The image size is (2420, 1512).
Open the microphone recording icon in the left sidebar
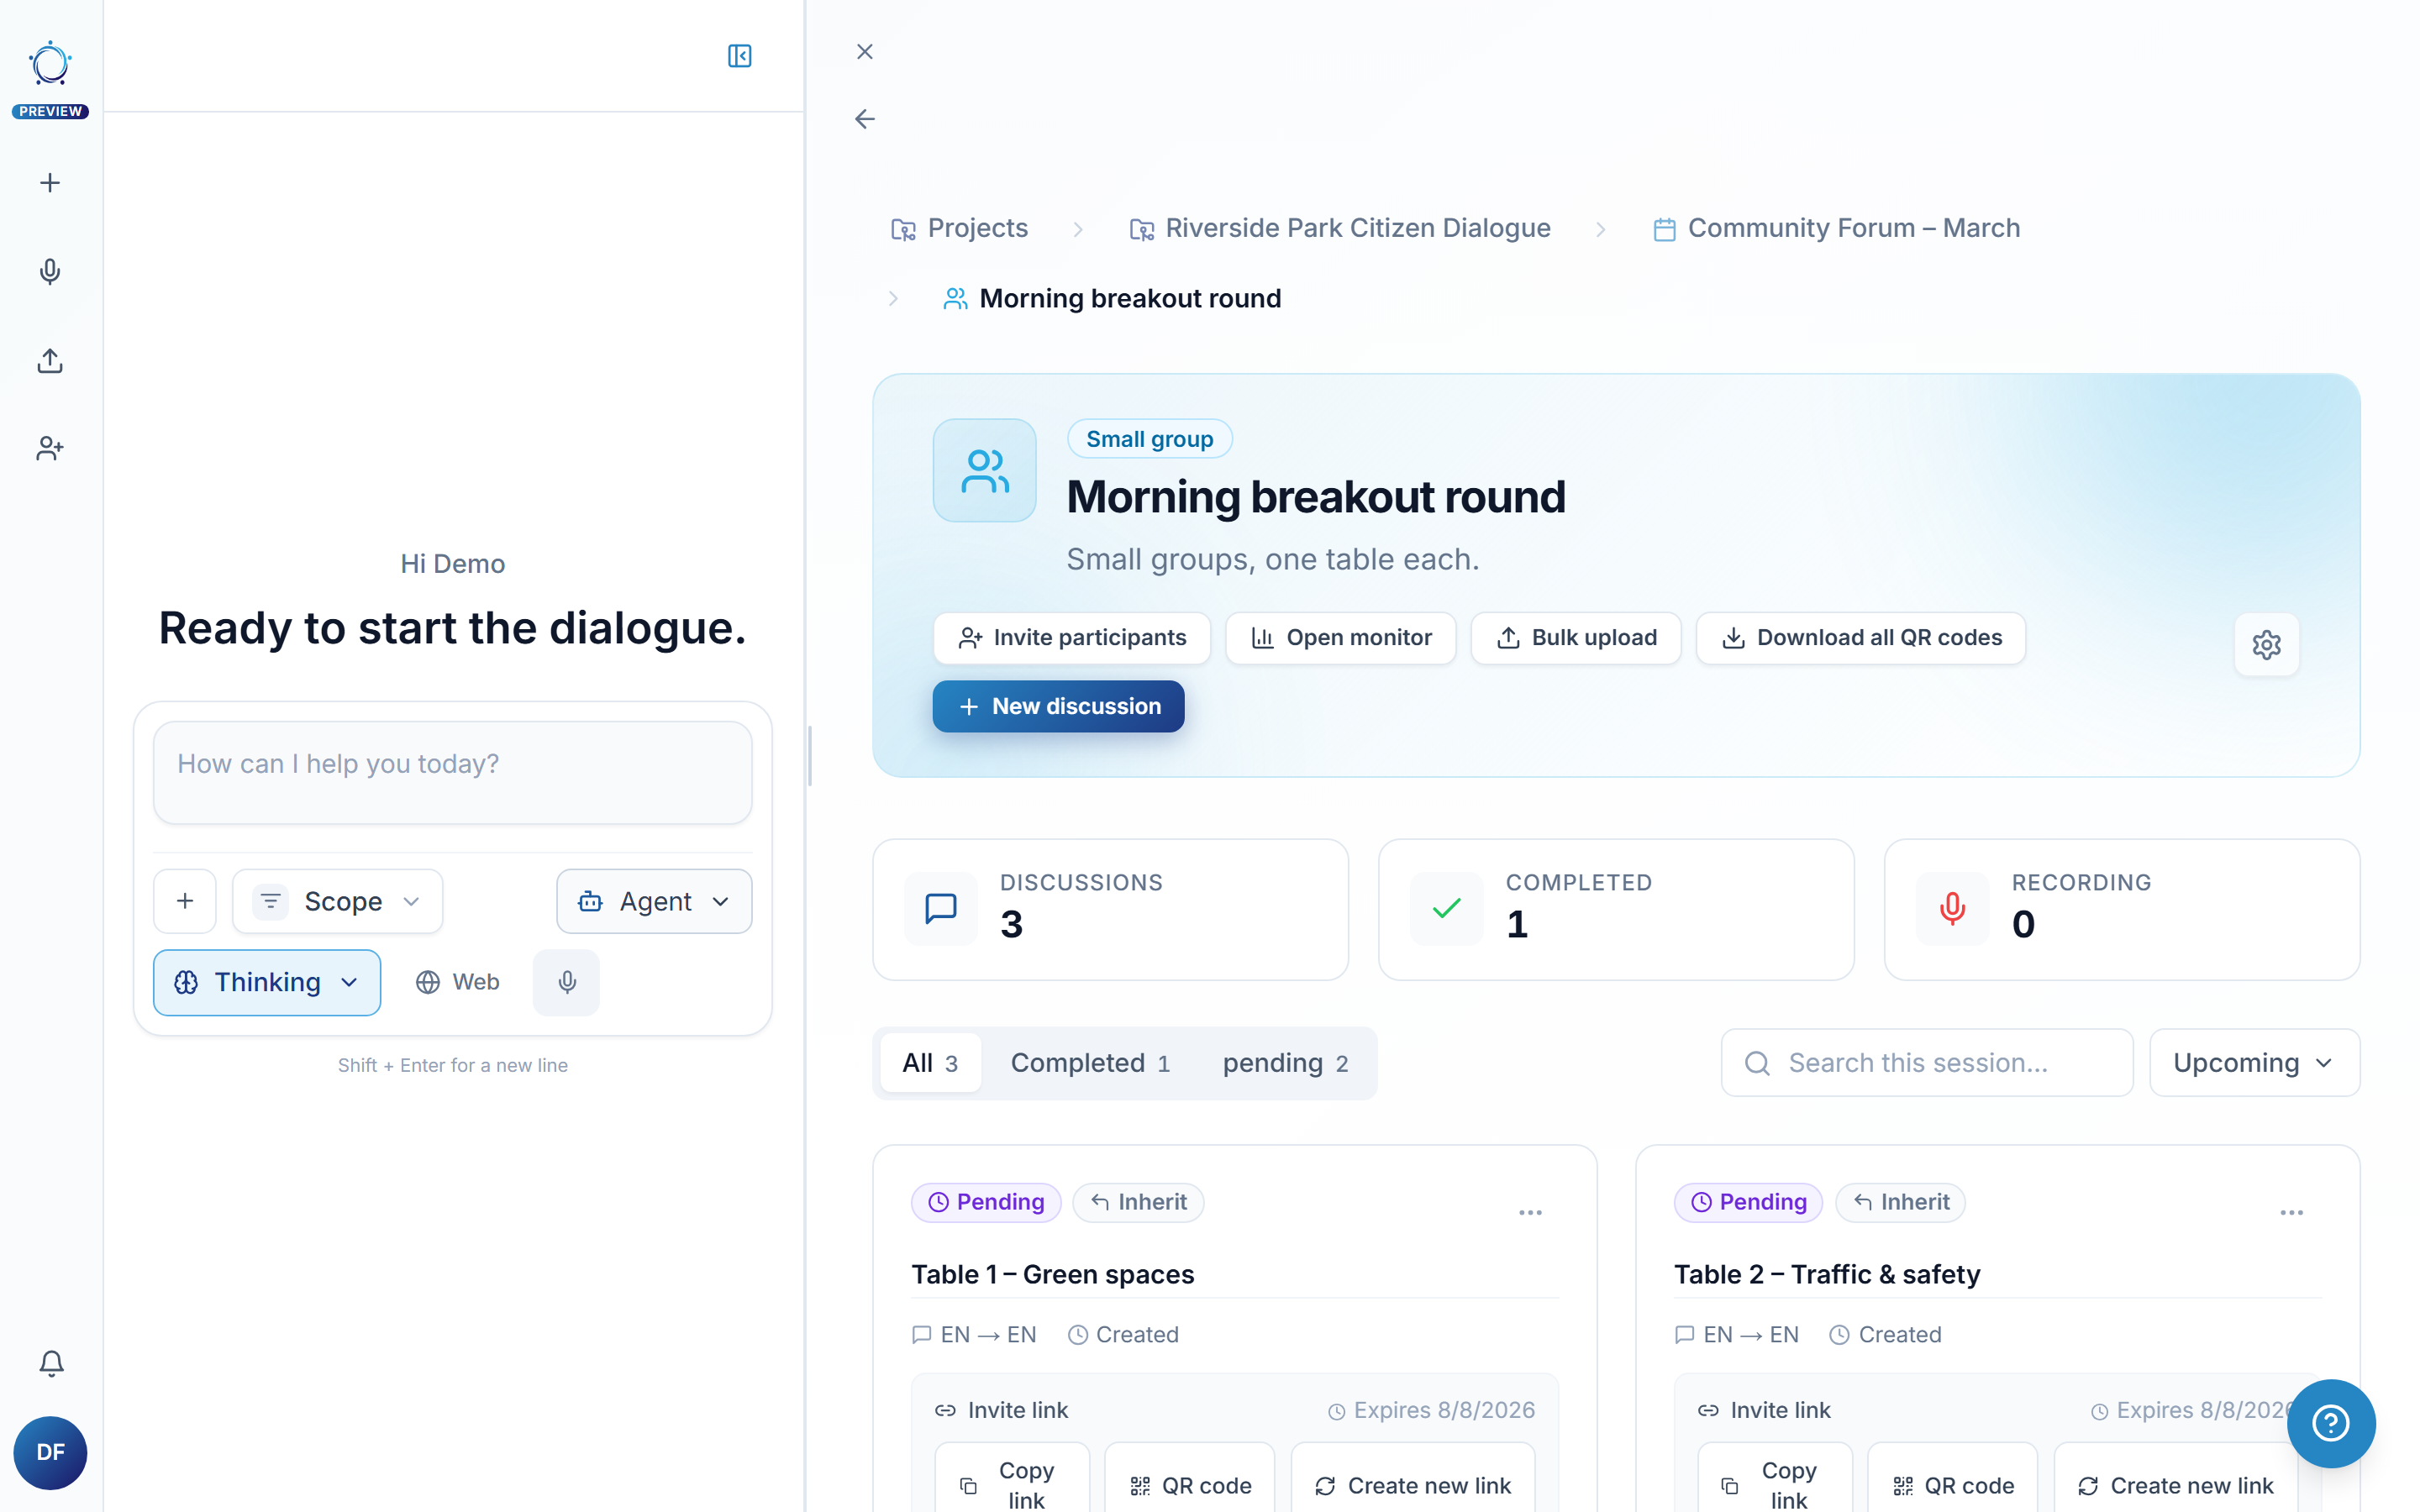coord(50,272)
